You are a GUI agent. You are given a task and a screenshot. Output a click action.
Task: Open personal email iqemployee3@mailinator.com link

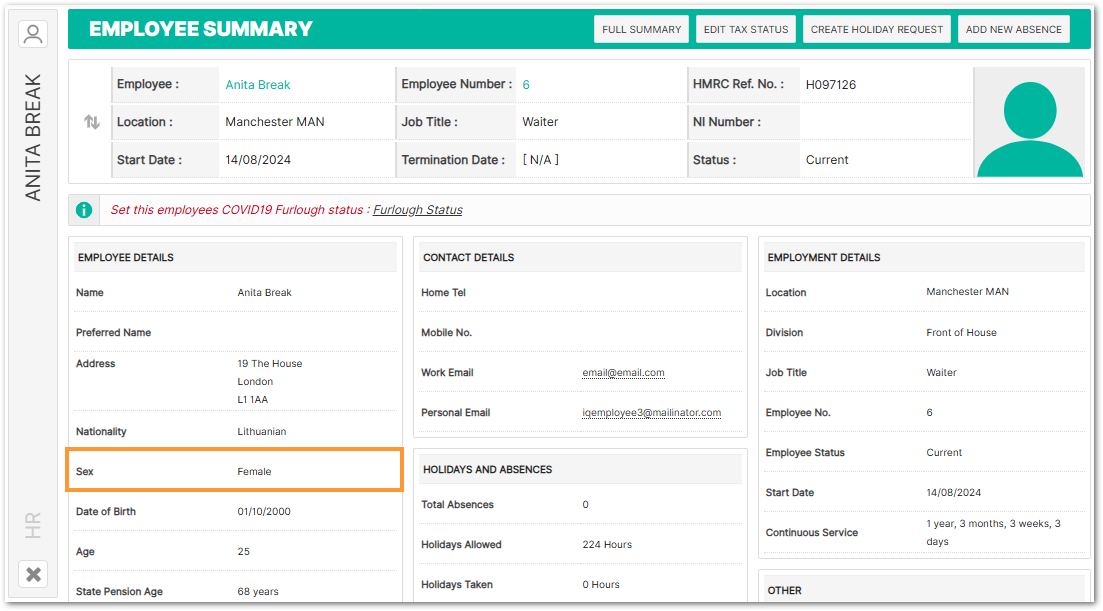tap(651, 413)
